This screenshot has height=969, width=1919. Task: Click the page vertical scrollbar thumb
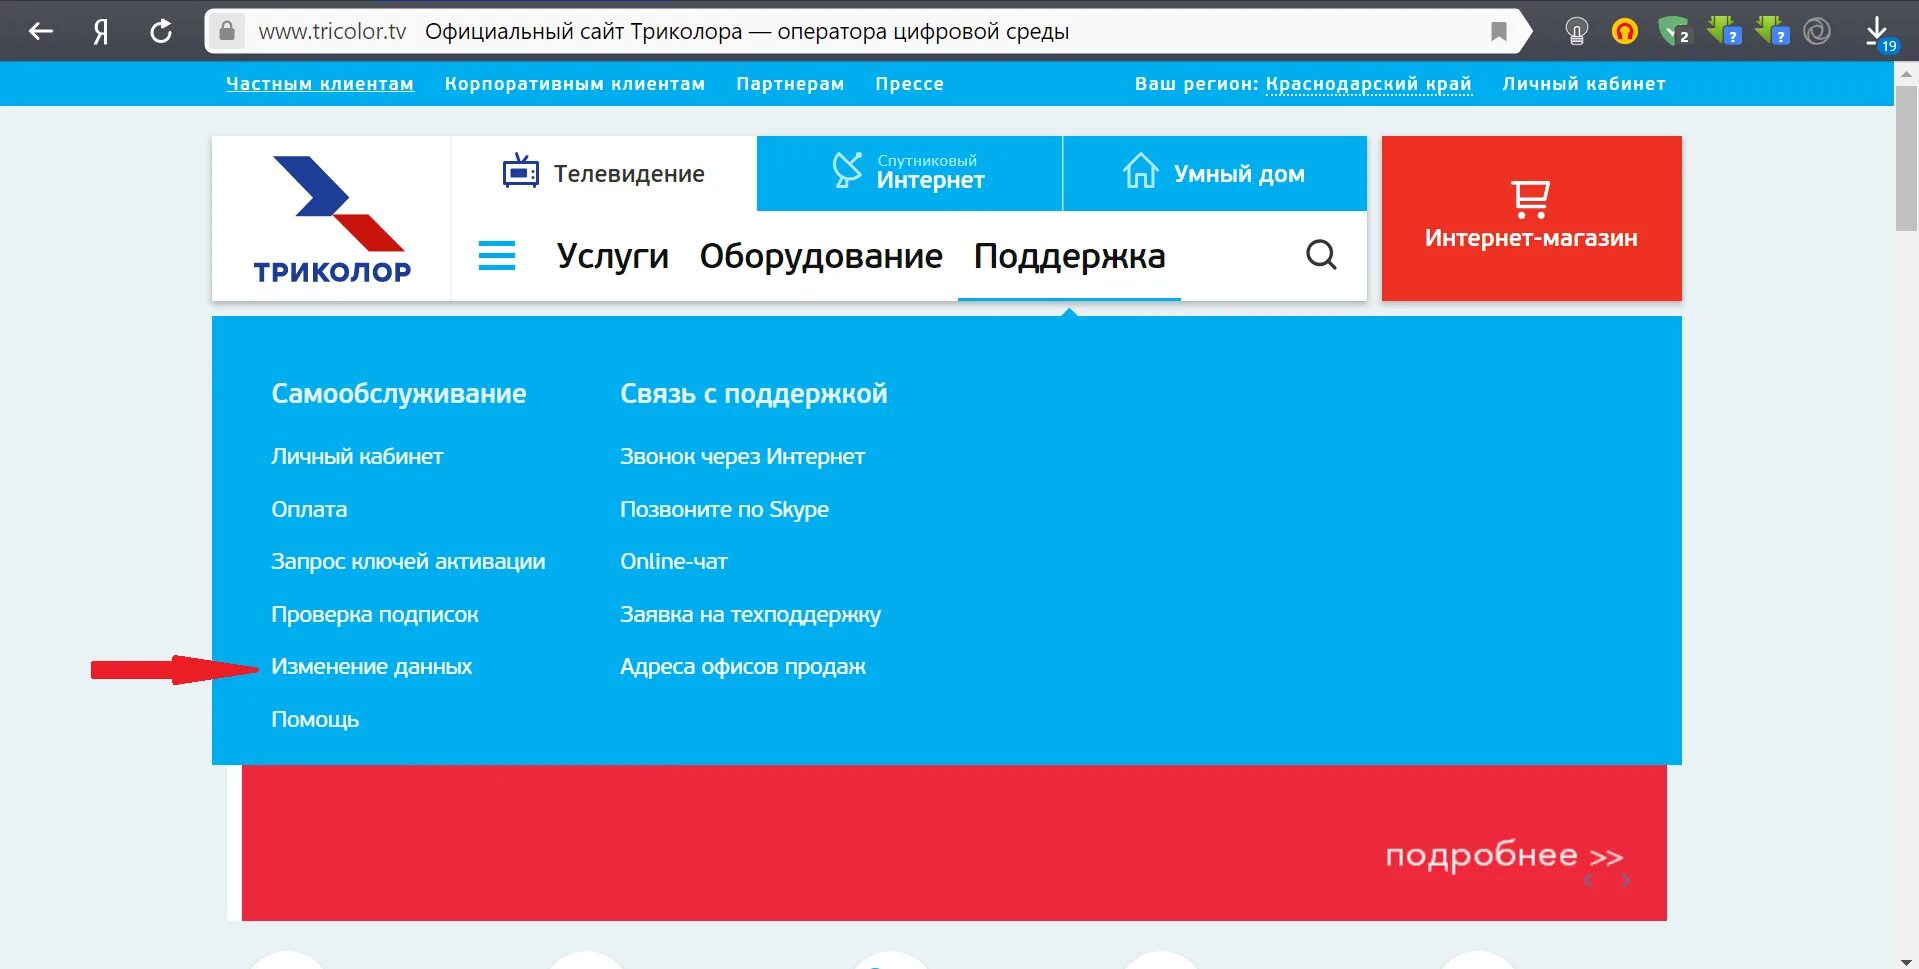coord(1906,158)
